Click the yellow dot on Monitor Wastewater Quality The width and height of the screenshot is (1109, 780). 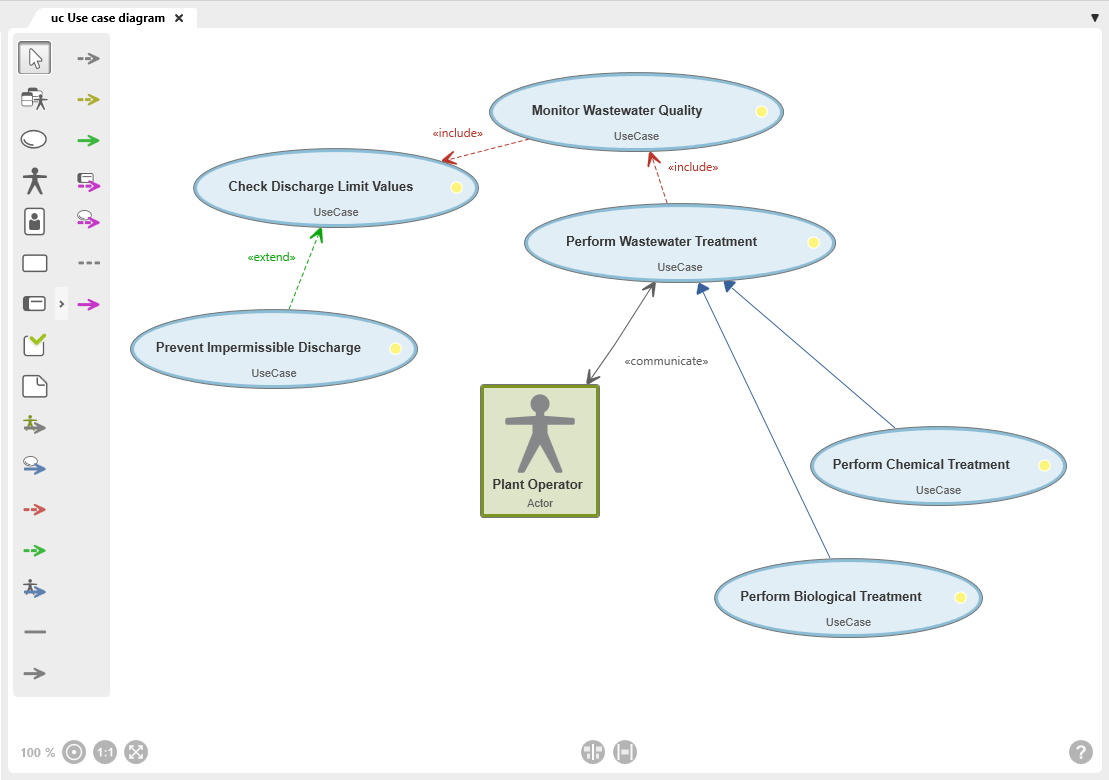tap(761, 111)
